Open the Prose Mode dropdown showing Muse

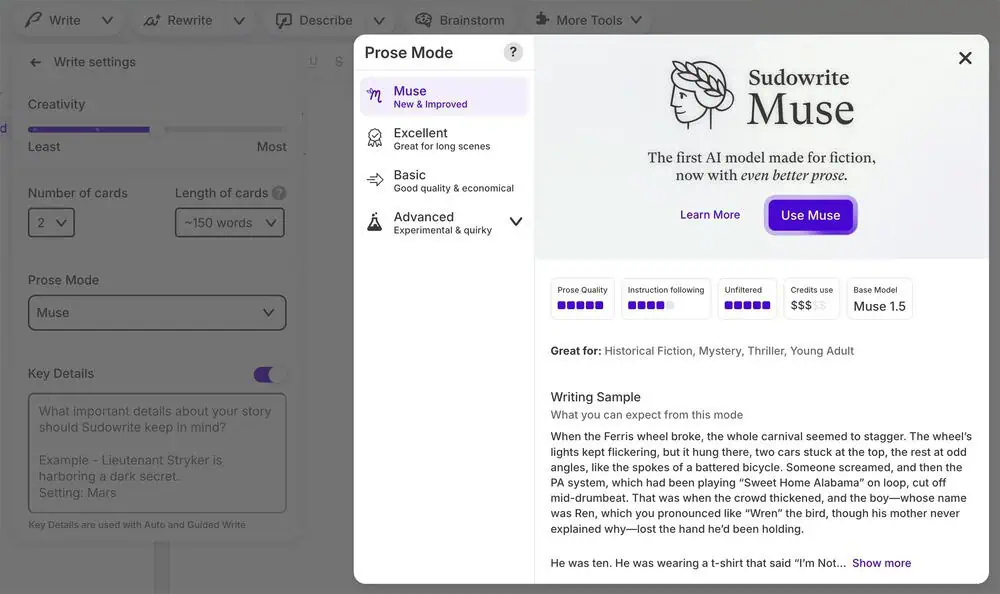(x=157, y=312)
